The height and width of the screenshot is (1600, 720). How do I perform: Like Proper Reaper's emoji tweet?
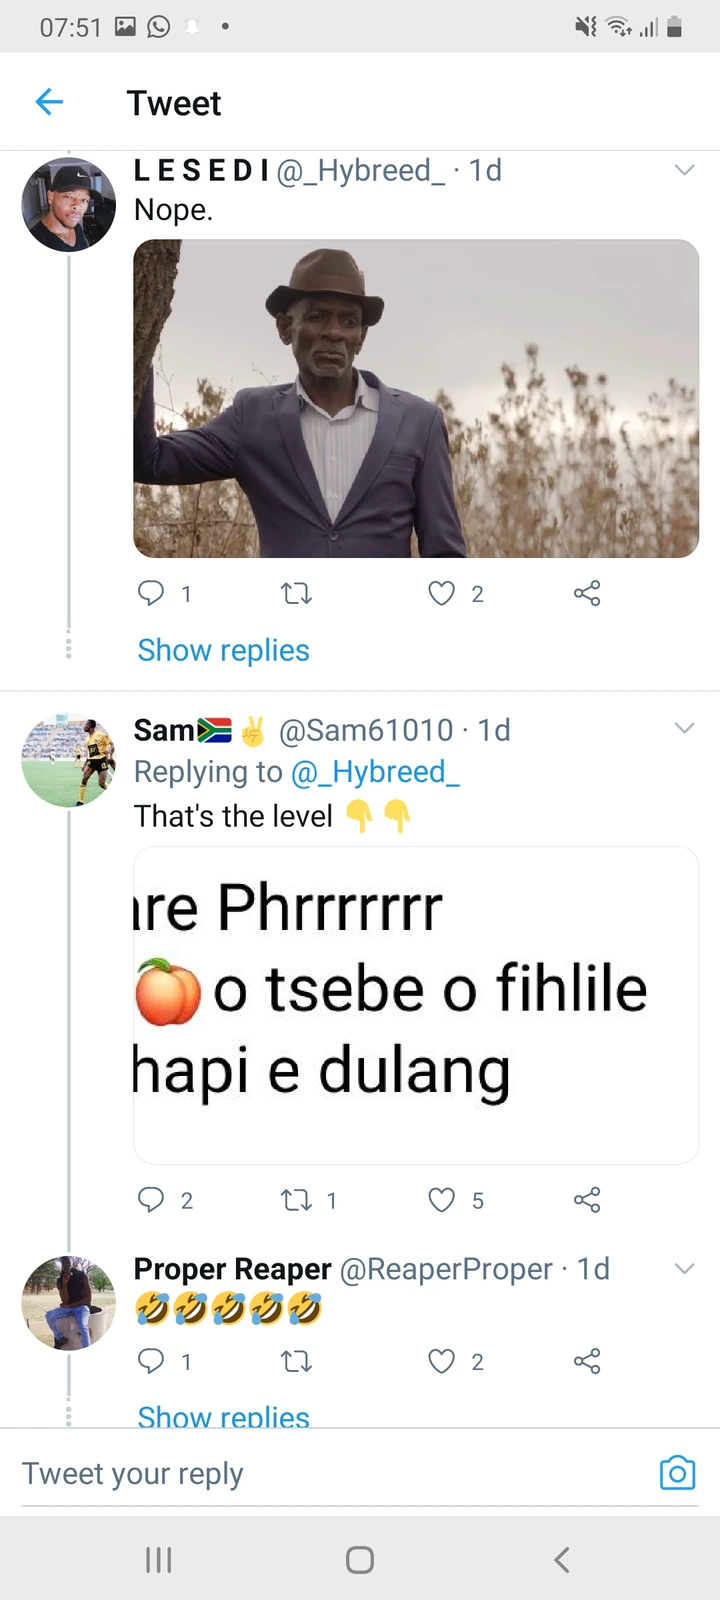pyautogui.click(x=441, y=1361)
